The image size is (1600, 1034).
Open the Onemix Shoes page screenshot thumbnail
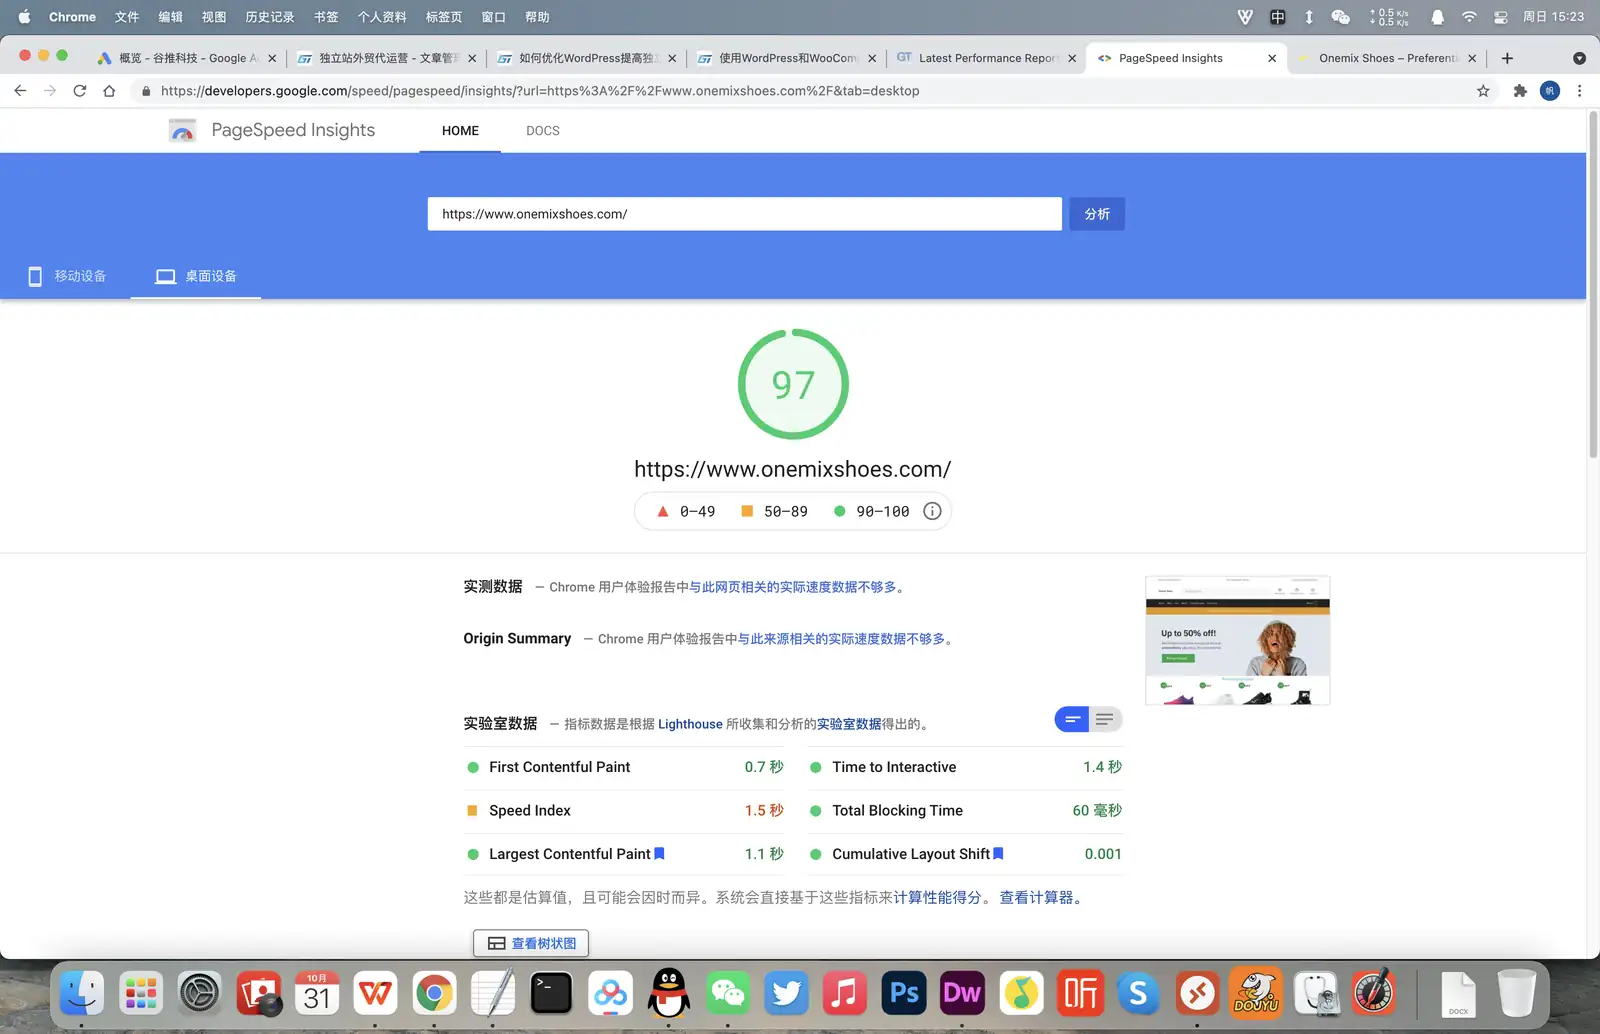(x=1238, y=640)
